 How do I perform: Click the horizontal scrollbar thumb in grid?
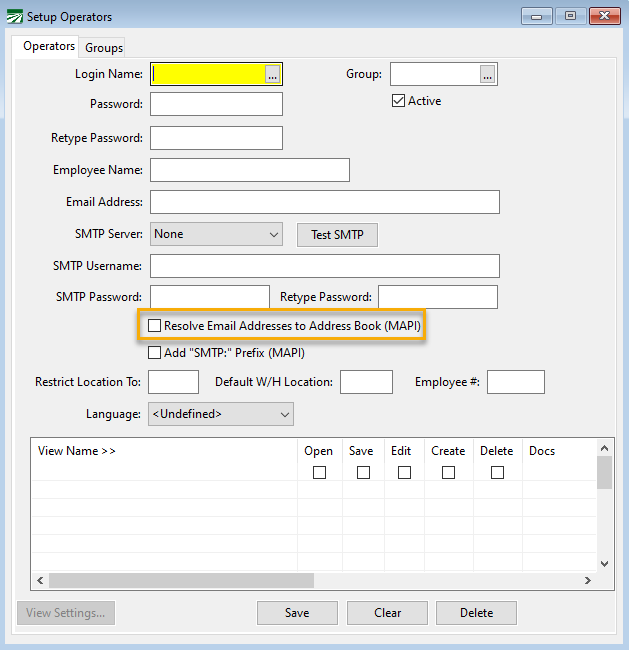click(180, 580)
